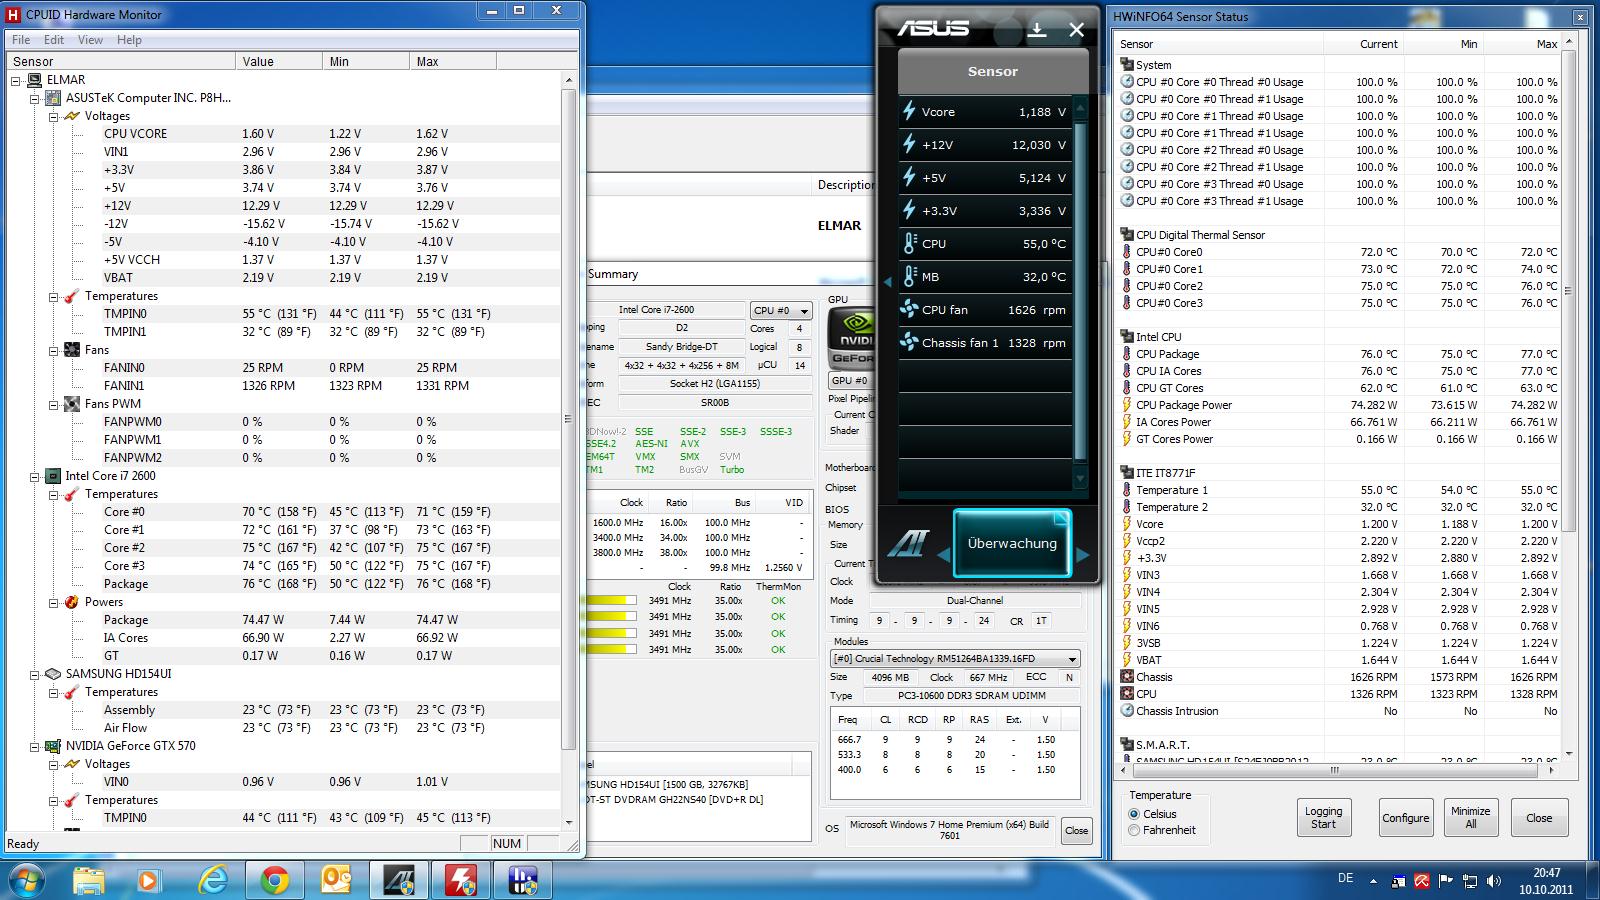Click the right arrow beside the Überwachung button
Image resolution: width=1600 pixels, height=900 pixels.
pos(1082,553)
